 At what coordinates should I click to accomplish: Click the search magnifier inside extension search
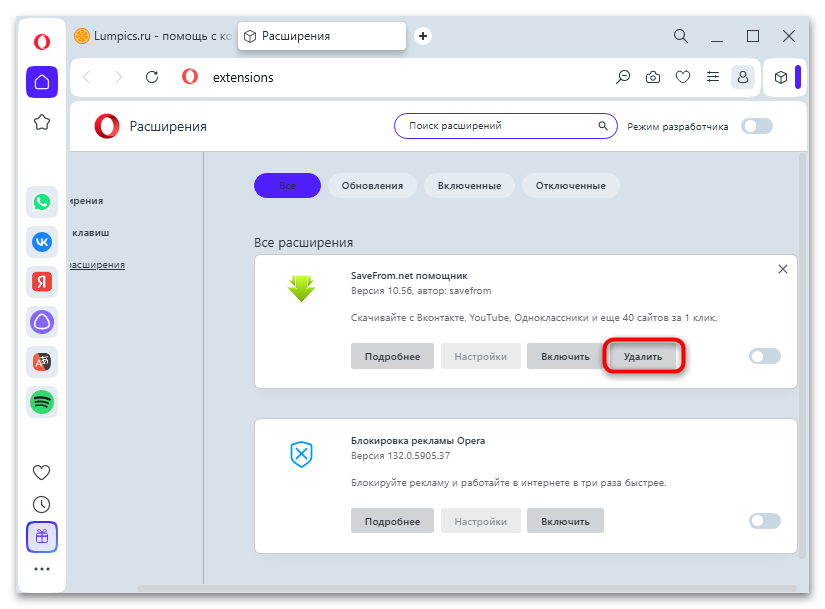(603, 126)
